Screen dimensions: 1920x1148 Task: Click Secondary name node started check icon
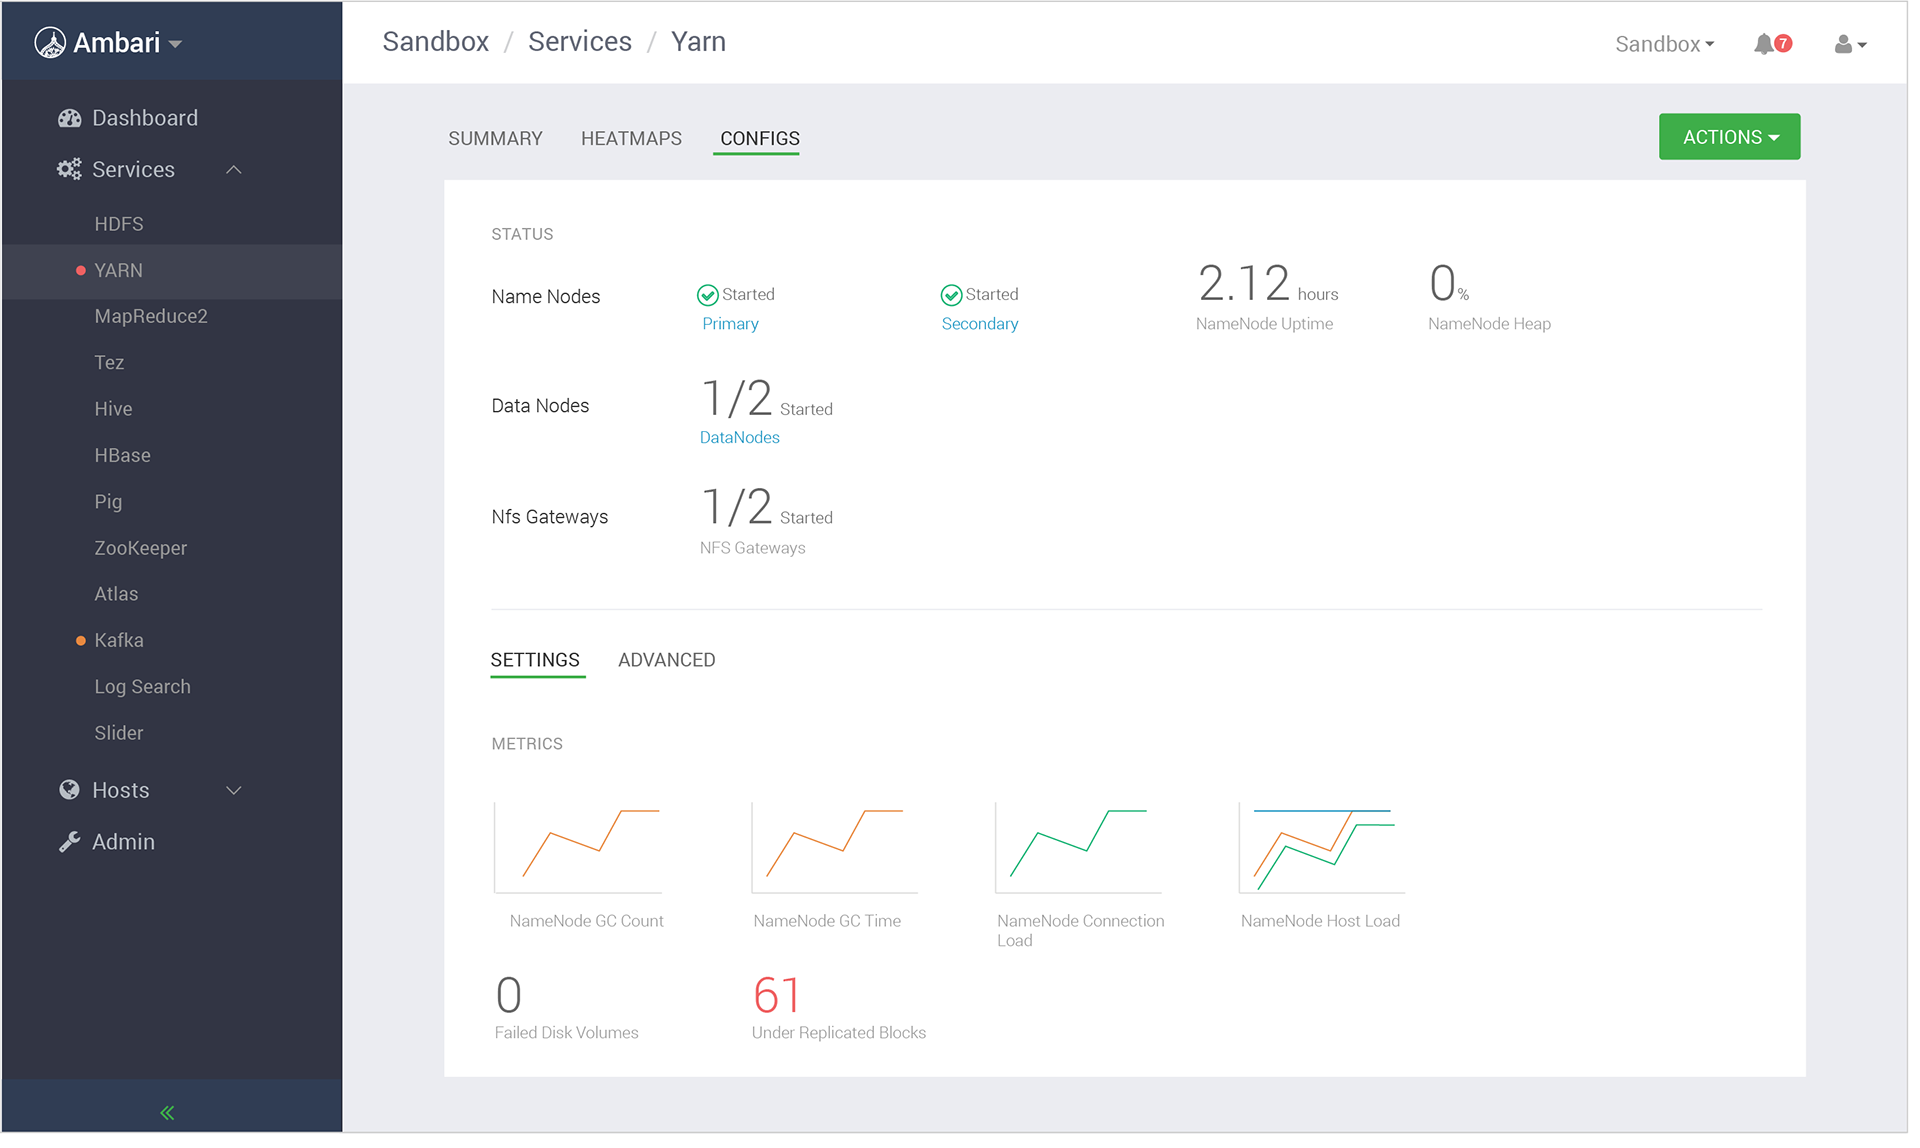click(x=951, y=295)
